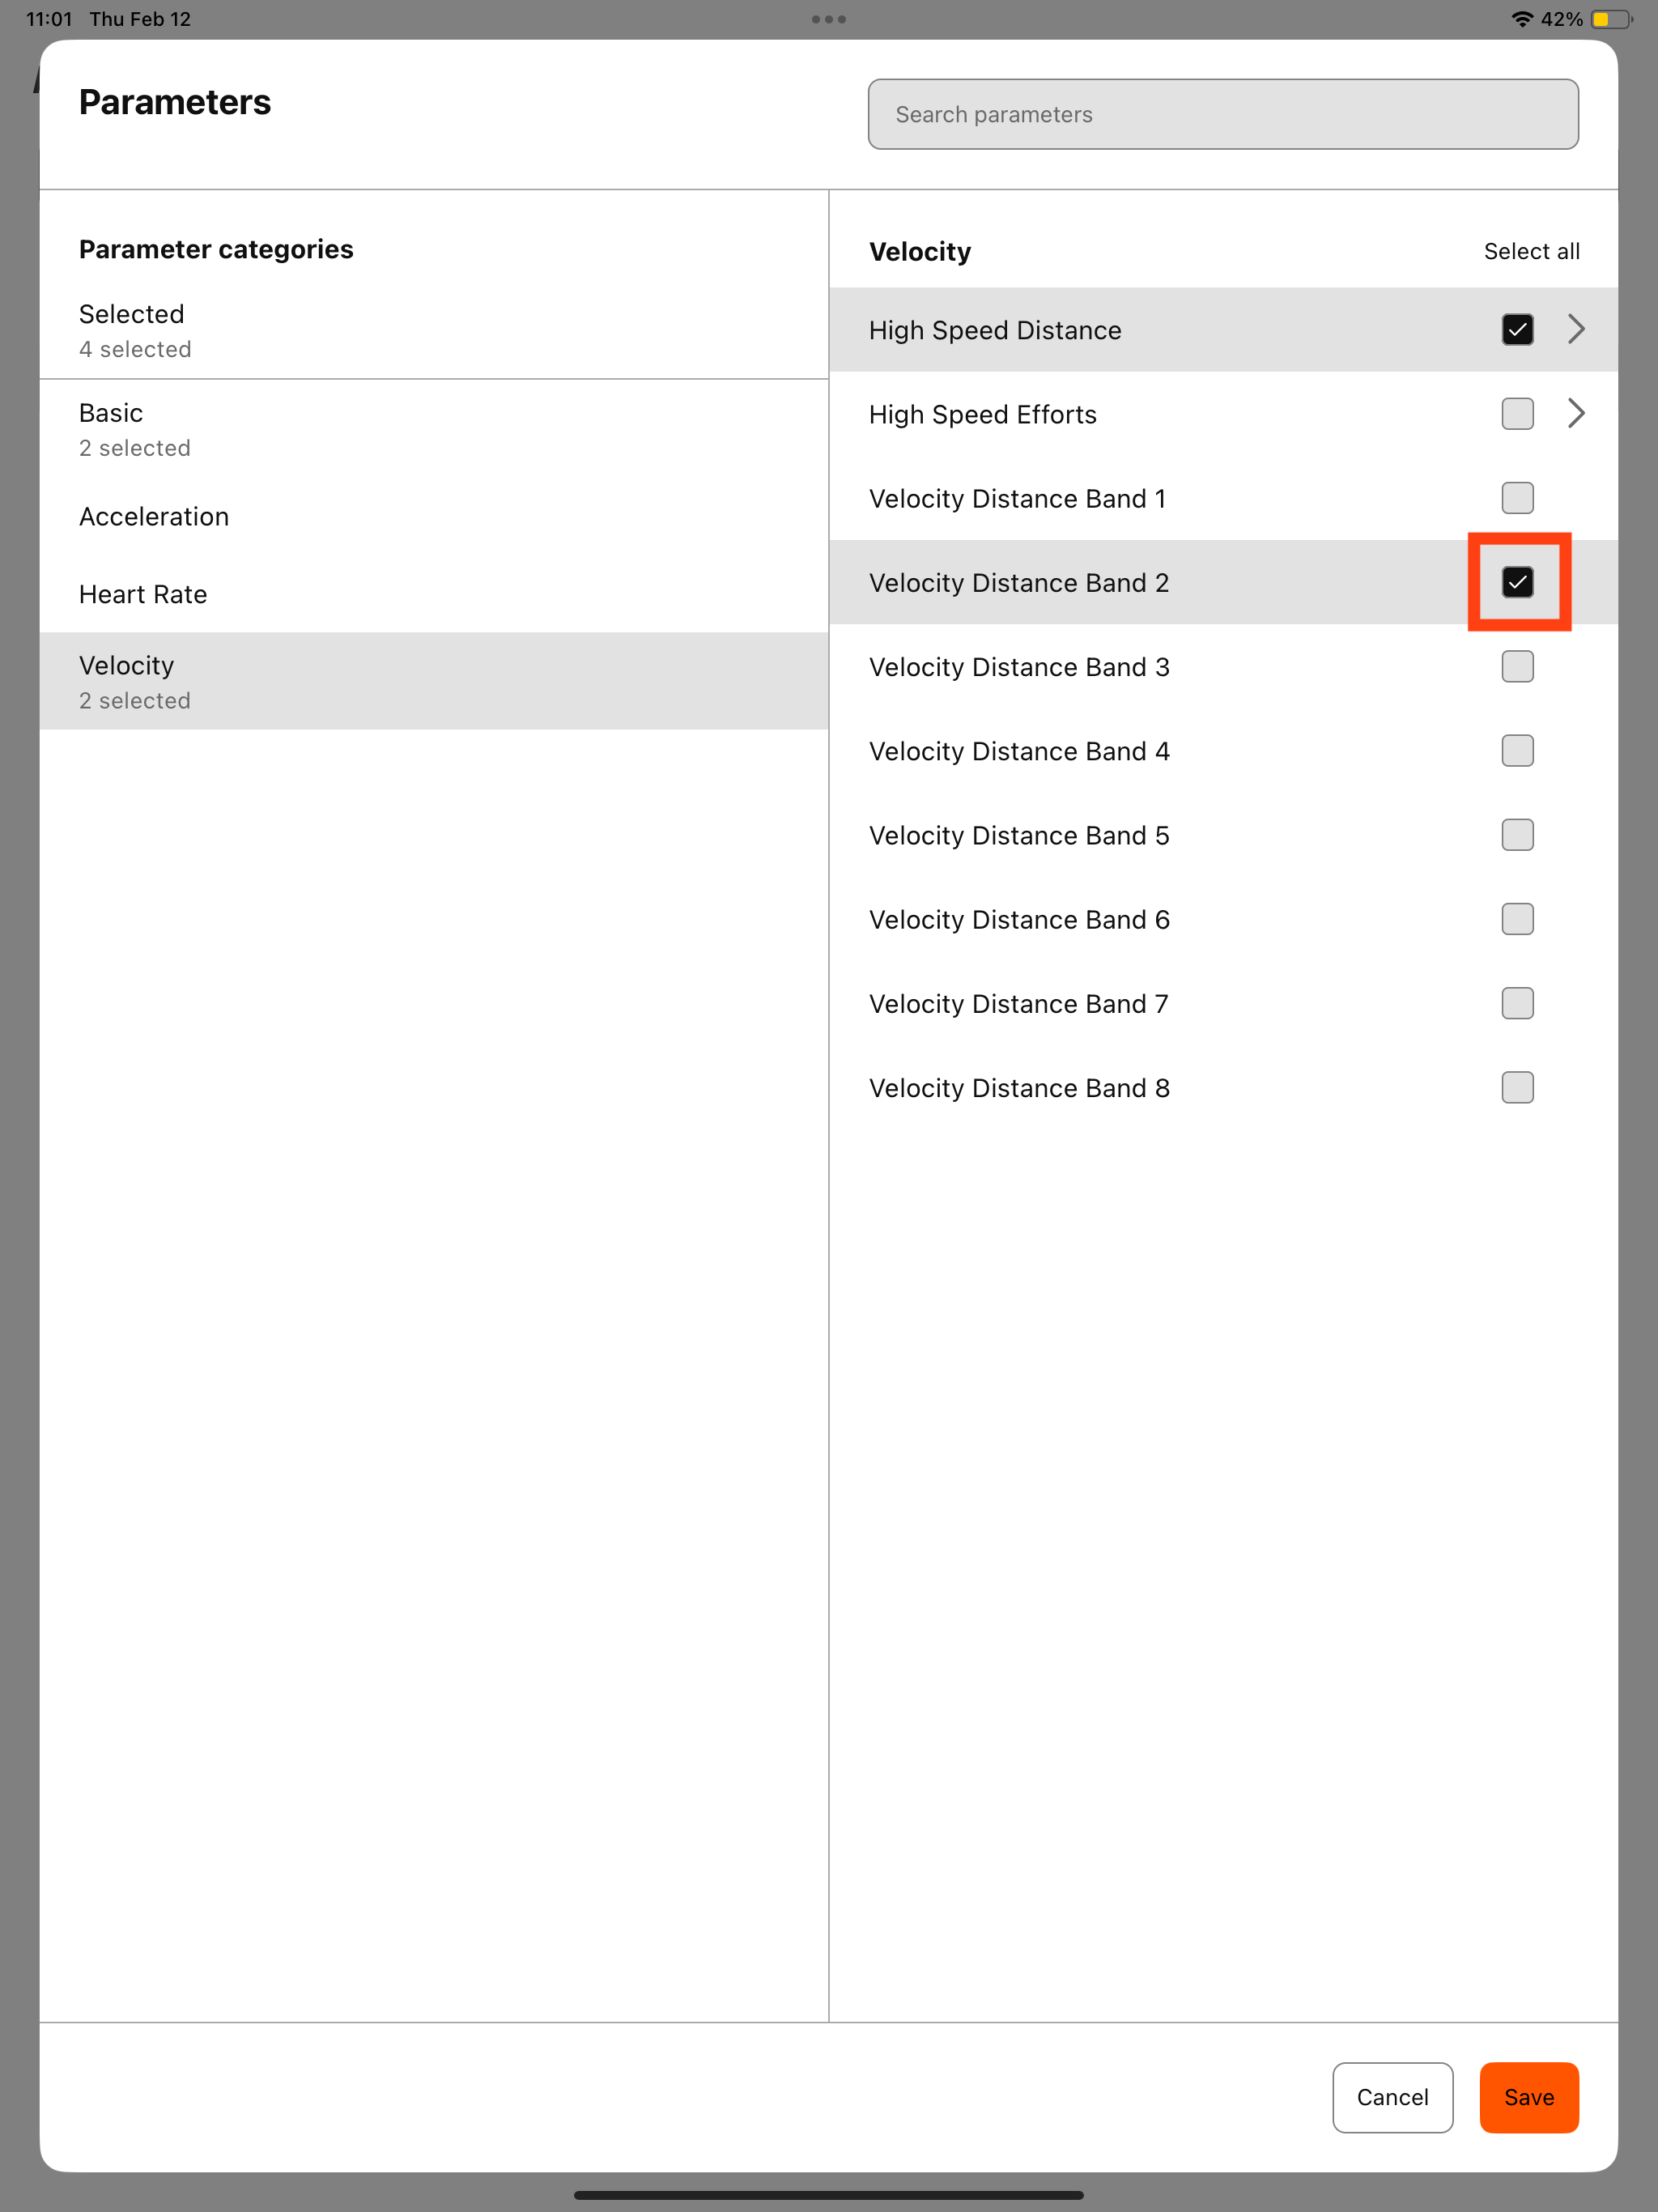
Task: Focus the Search parameters field
Action: point(1223,114)
